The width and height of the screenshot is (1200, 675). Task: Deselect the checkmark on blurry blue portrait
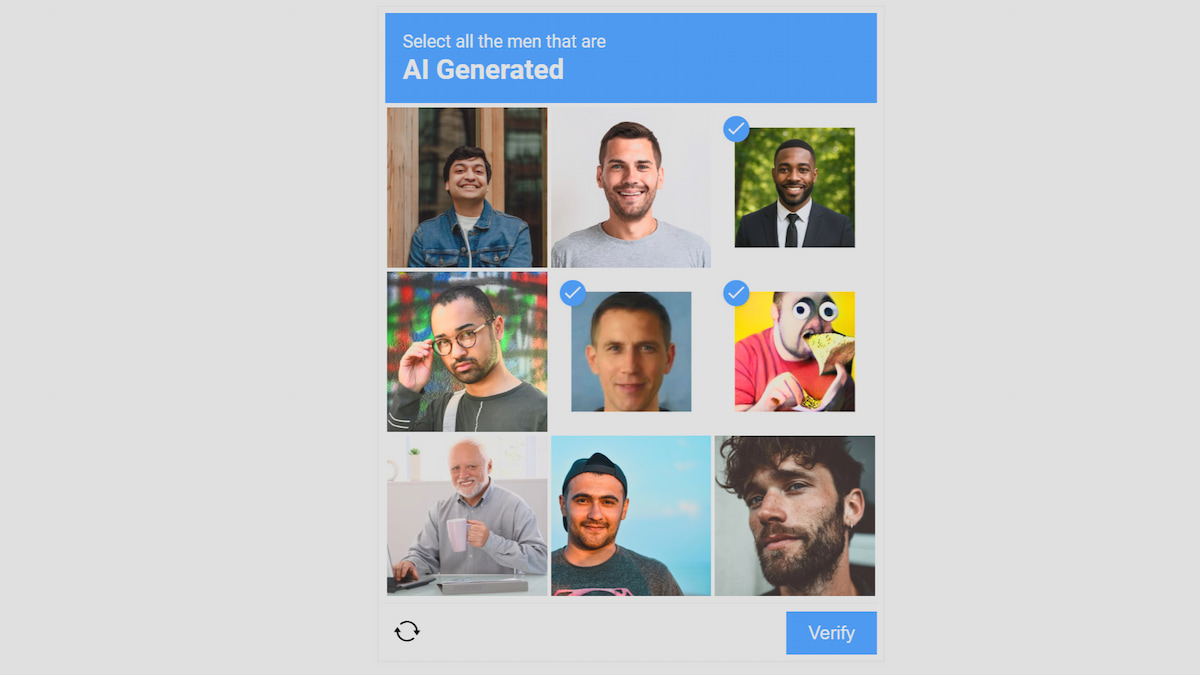click(631, 351)
